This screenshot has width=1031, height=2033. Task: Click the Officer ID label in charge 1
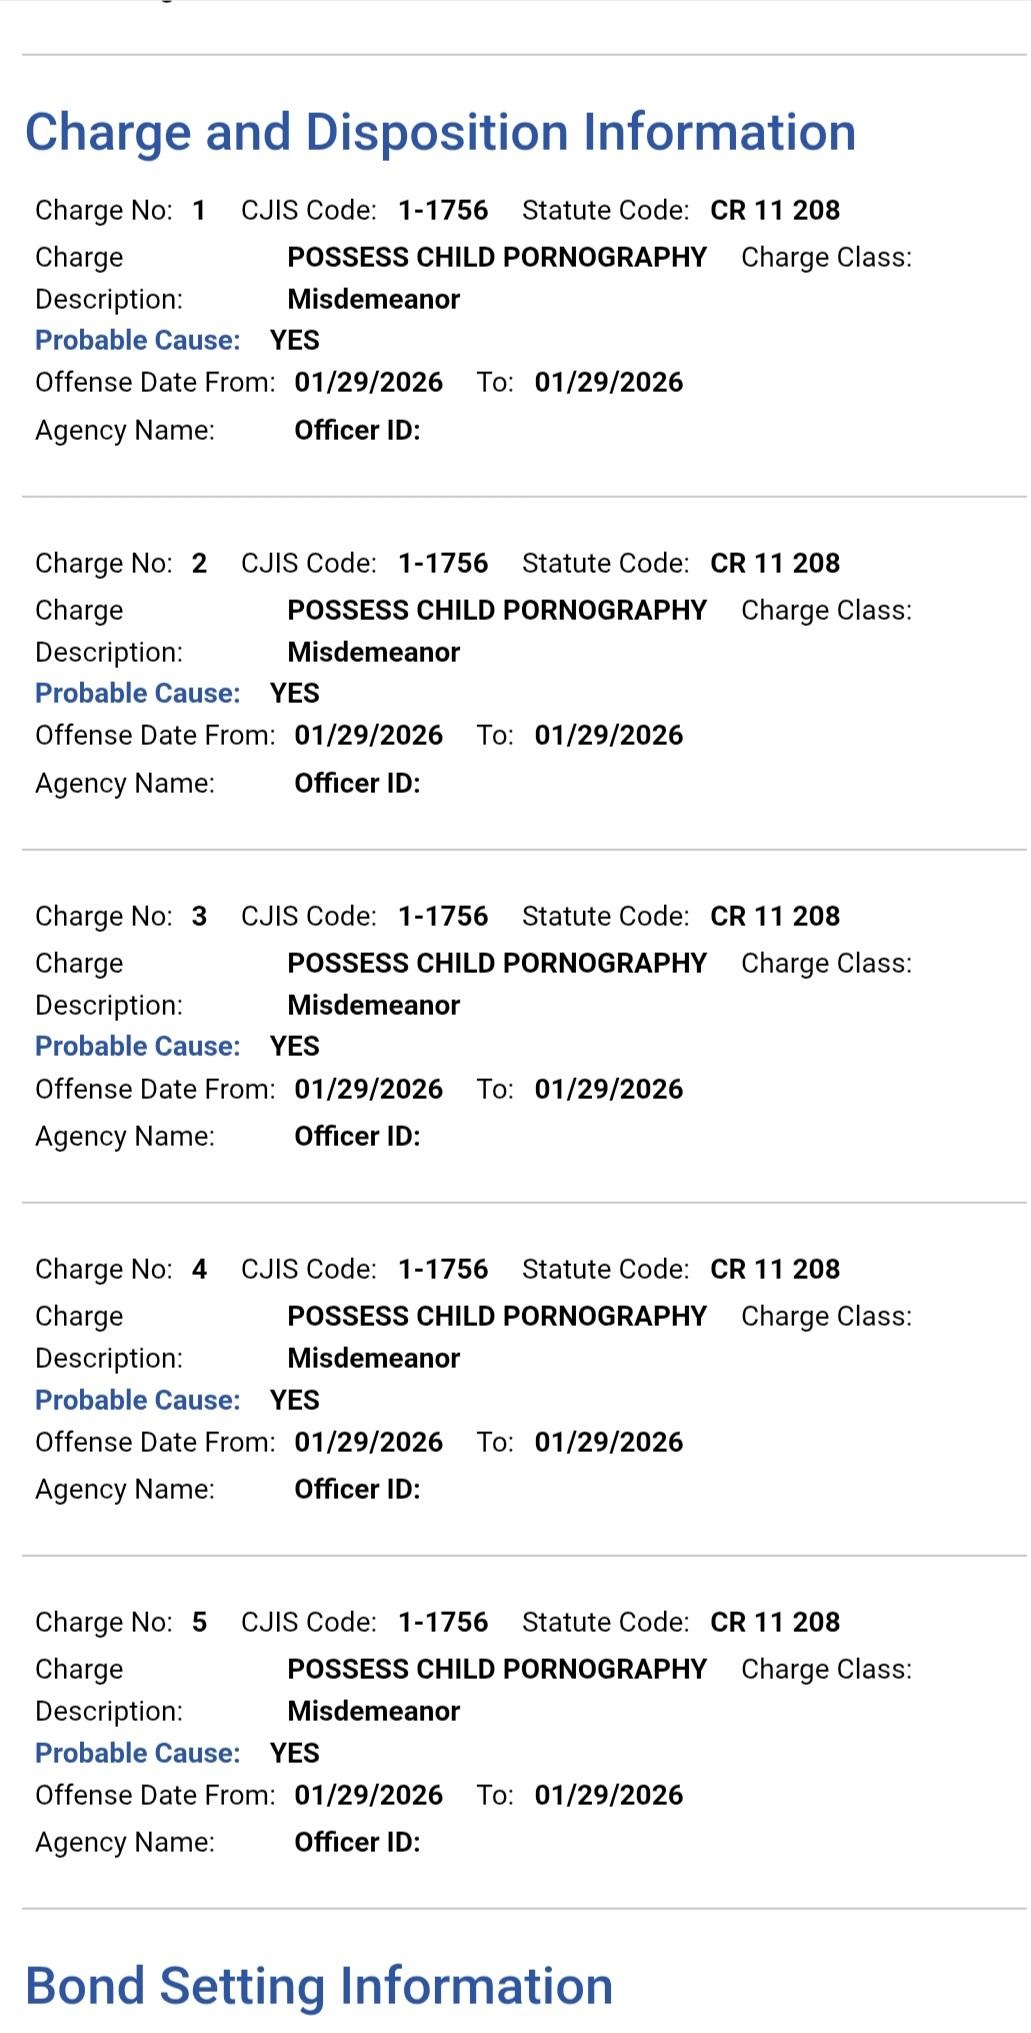(x=357, y=431)
